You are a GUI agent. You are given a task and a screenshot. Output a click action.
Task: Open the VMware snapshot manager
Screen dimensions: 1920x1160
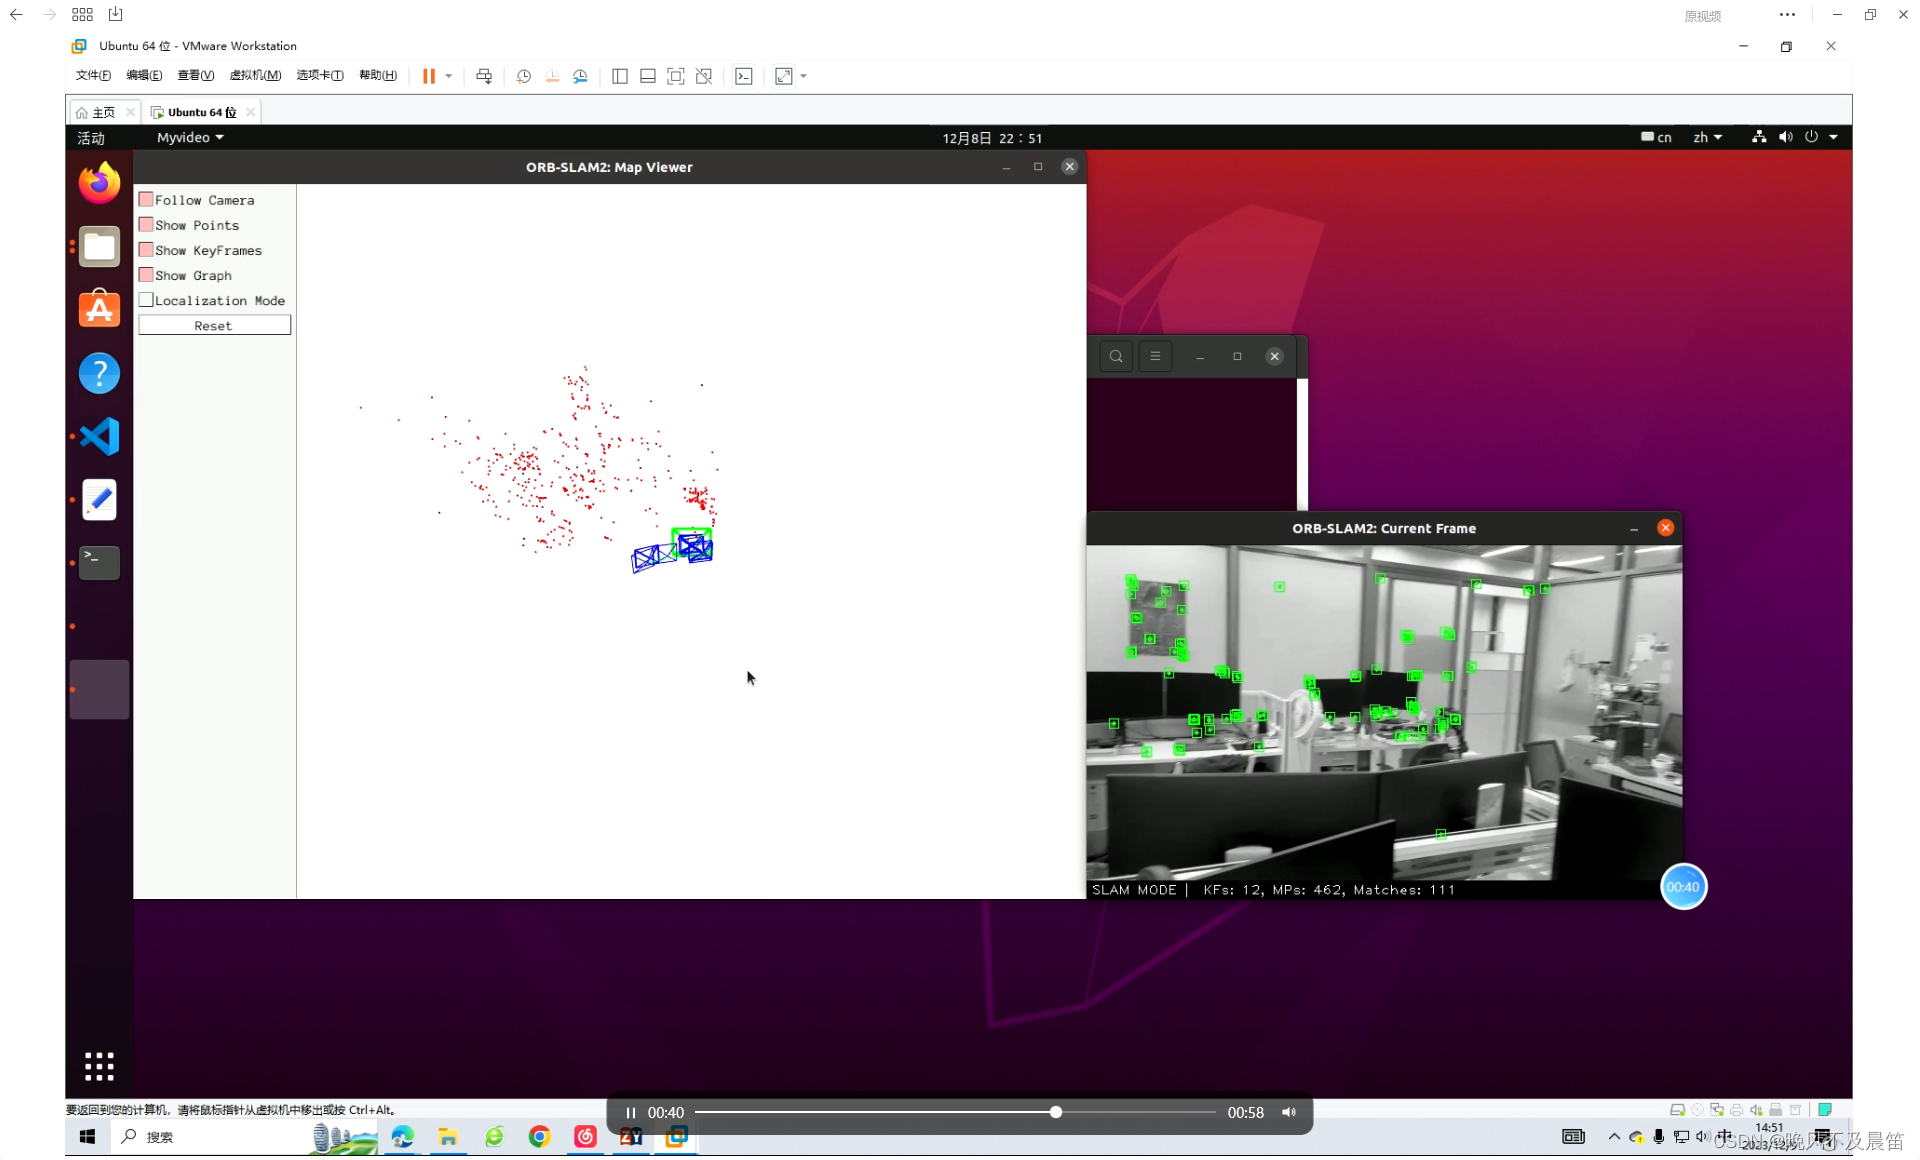click(x=580, y=76)
